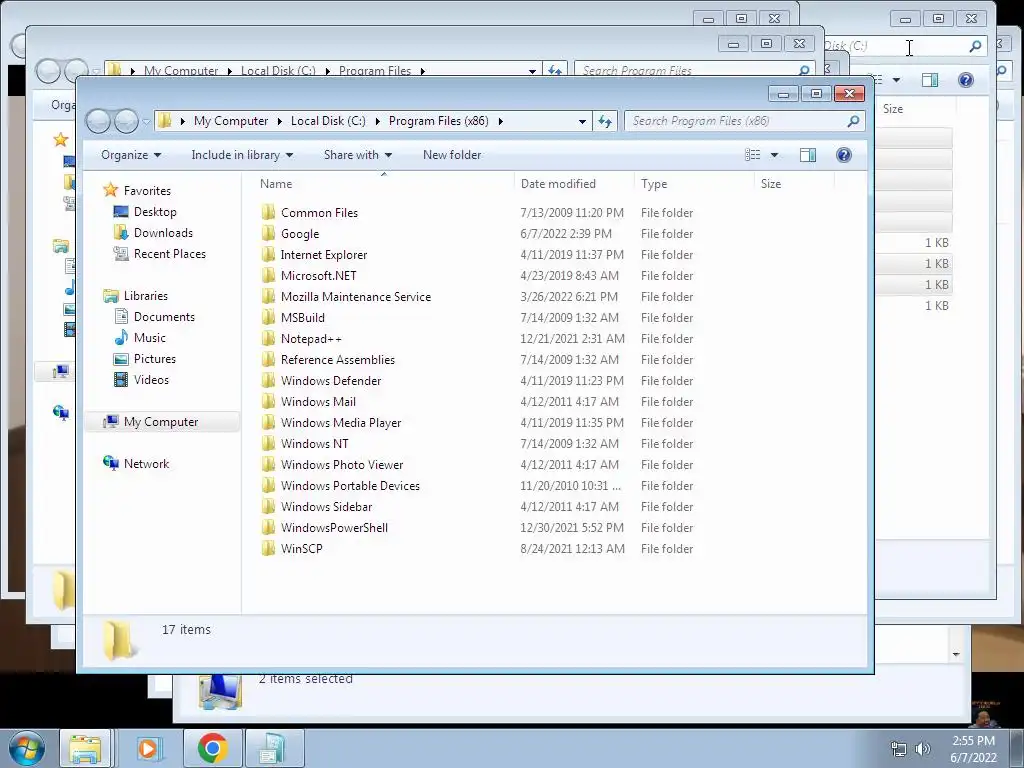Select Libraries in the navigation pane
This screenshot has width=1024, height=768.
146,296
